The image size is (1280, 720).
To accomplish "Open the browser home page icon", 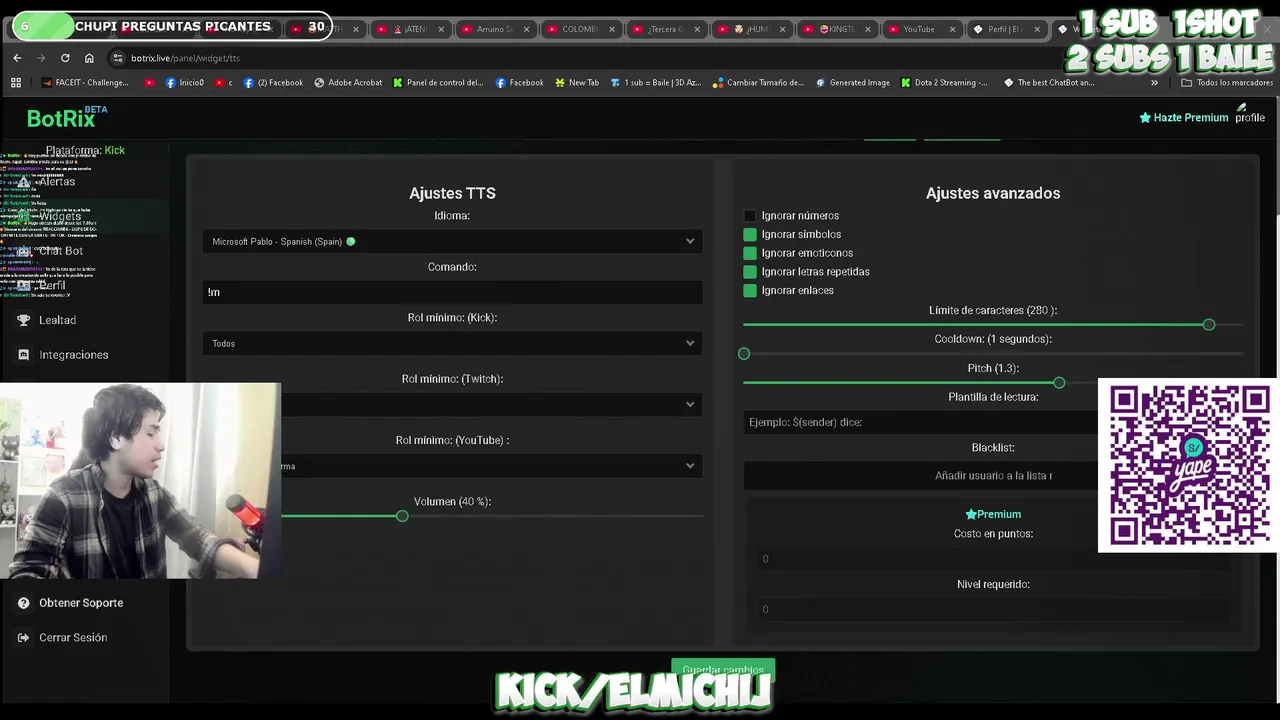I will coord(89,58).
